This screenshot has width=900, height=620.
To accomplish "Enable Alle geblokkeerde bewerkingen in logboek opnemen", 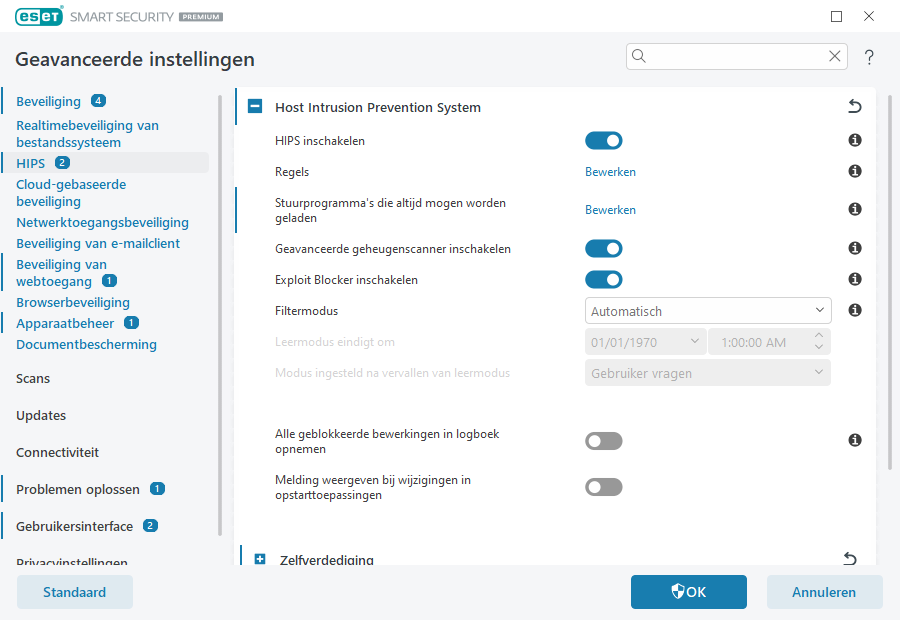I will point(603,440).
